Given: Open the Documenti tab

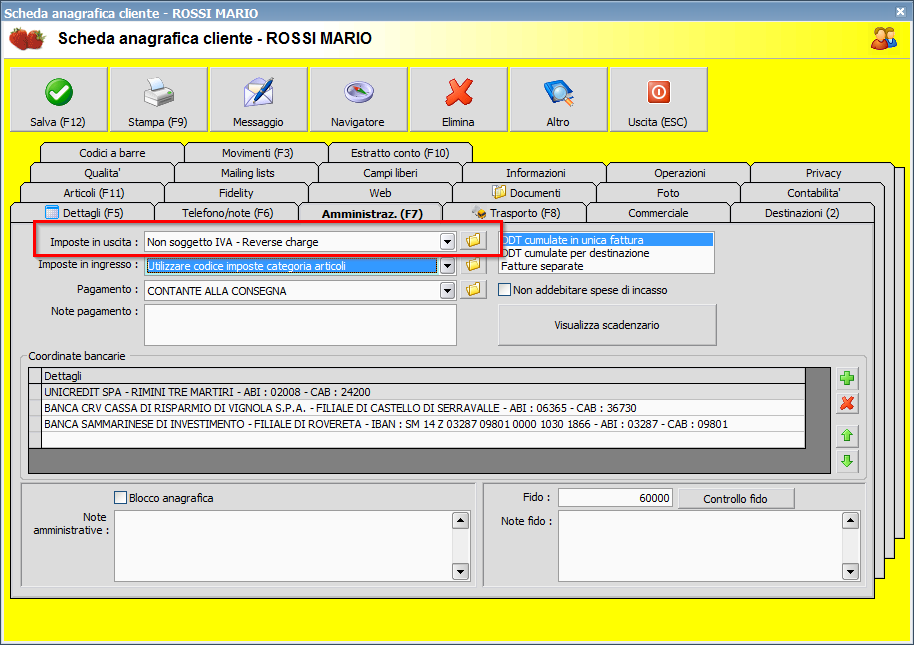Looking at the screenshot, I should pos(525,193).
